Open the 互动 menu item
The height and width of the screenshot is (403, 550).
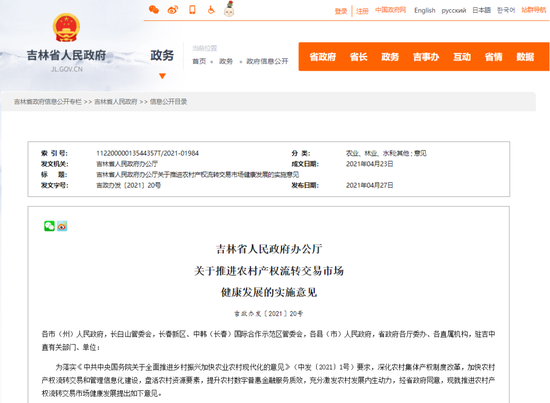point(462,57)
